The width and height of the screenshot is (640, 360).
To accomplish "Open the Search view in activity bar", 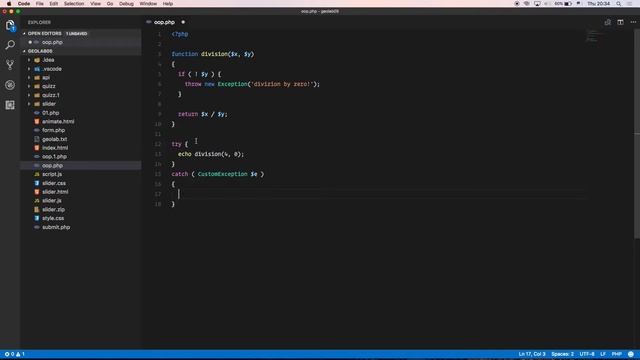I will coord(10,45).
